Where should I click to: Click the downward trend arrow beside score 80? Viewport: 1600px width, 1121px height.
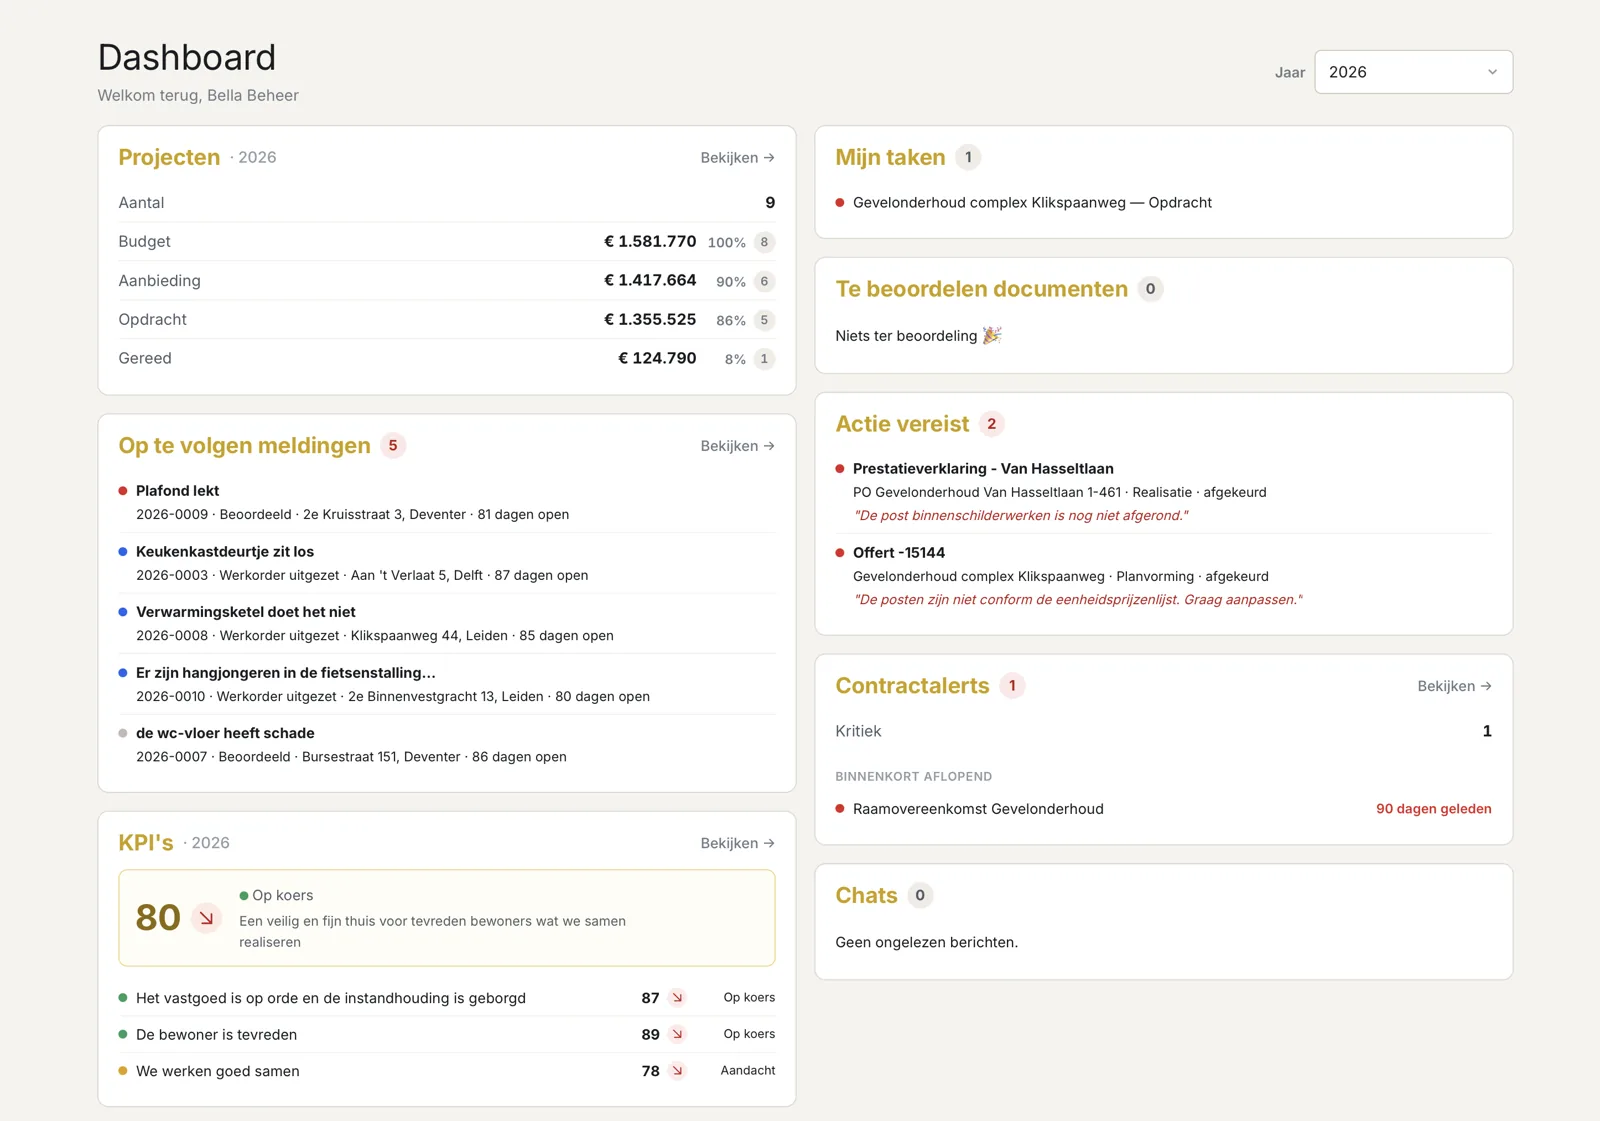coord(206,918)
